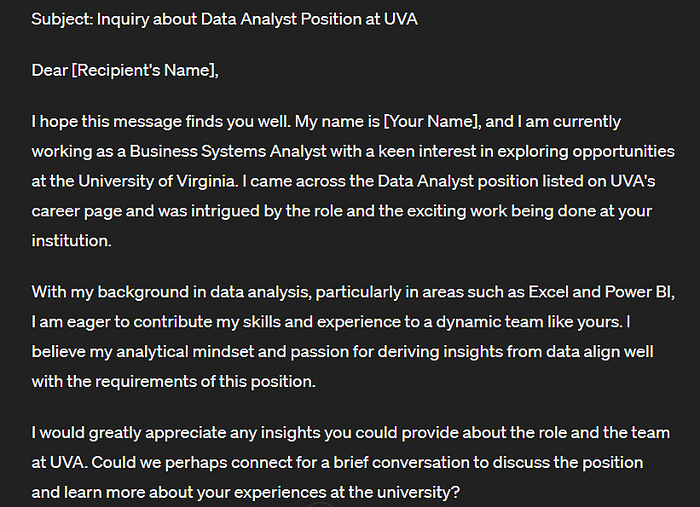Click the words "Power BI"
Image resolution: width=700 pixels, height=507 pixels.
(x=638, y=292)
